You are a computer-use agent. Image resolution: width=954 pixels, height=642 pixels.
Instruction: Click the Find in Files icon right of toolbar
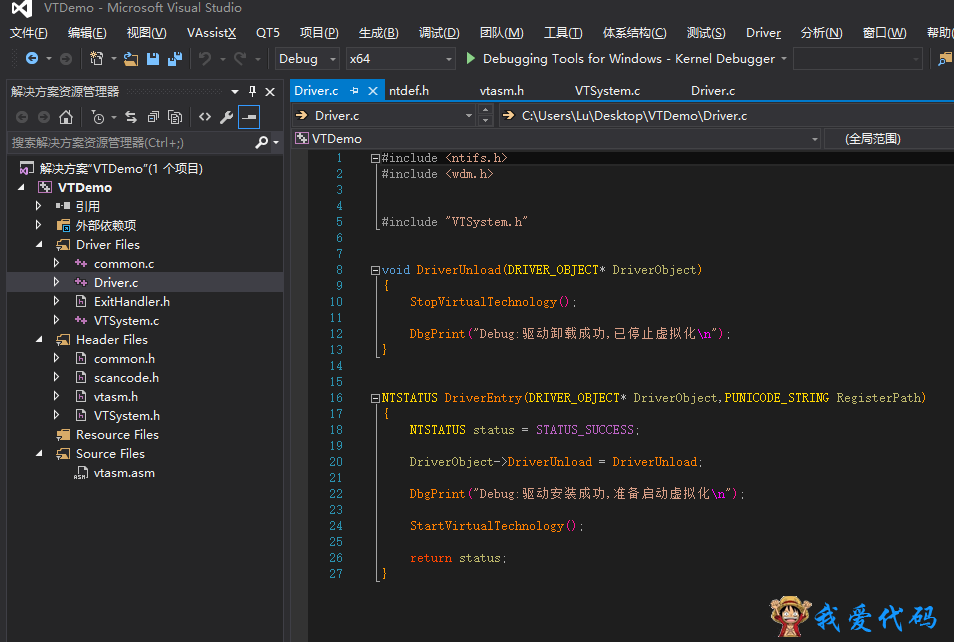944,59
